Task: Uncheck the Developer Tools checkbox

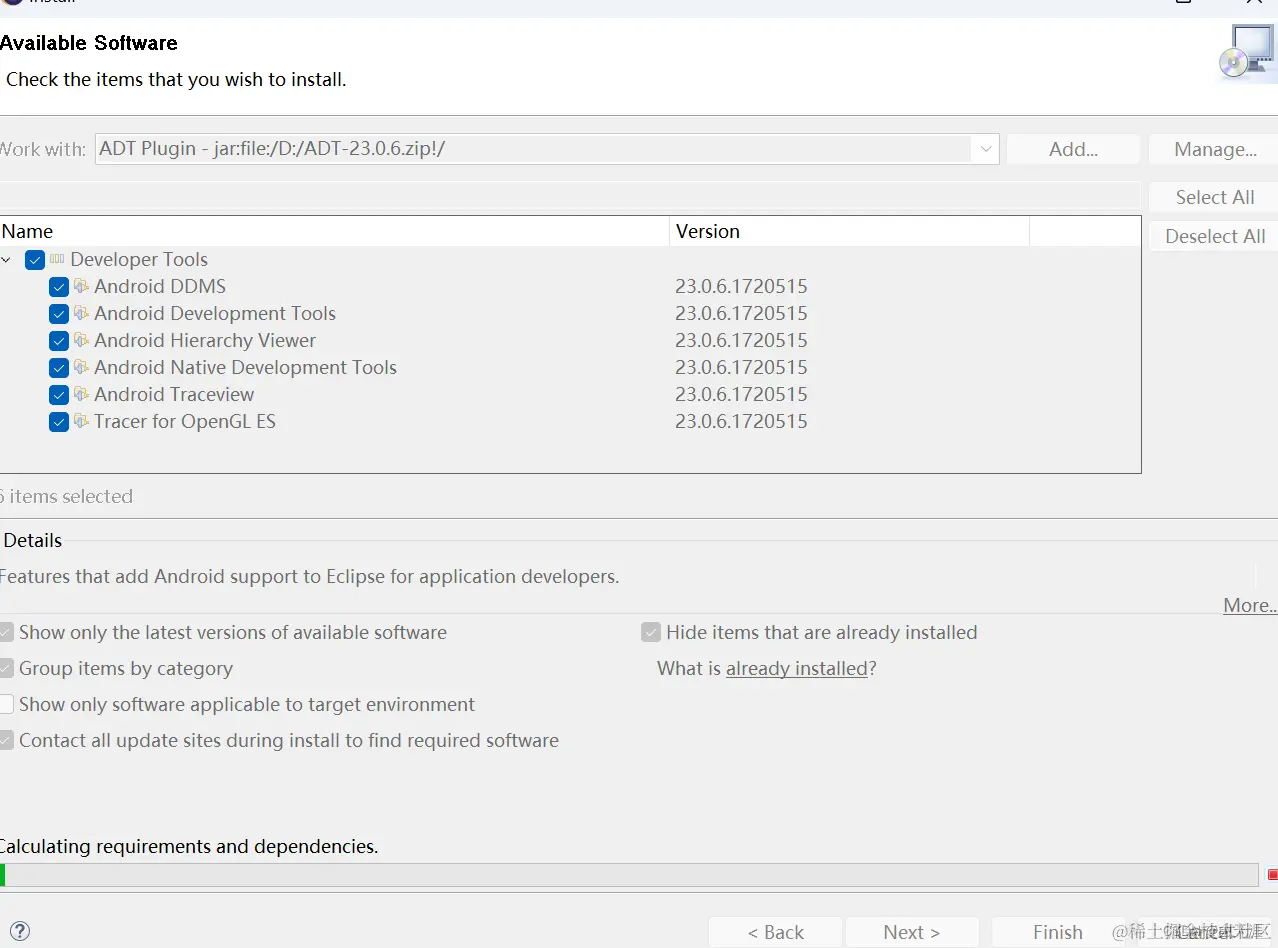Action: (x=35, y=260)
